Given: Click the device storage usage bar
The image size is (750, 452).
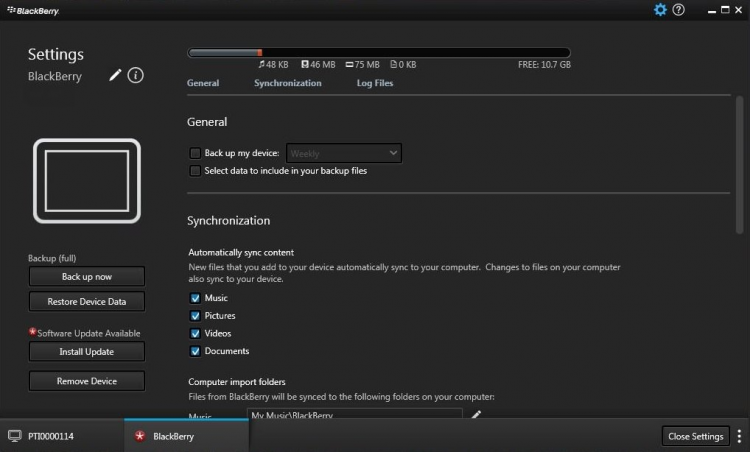Looking at the screenshot, I should (x=379, y=52).
